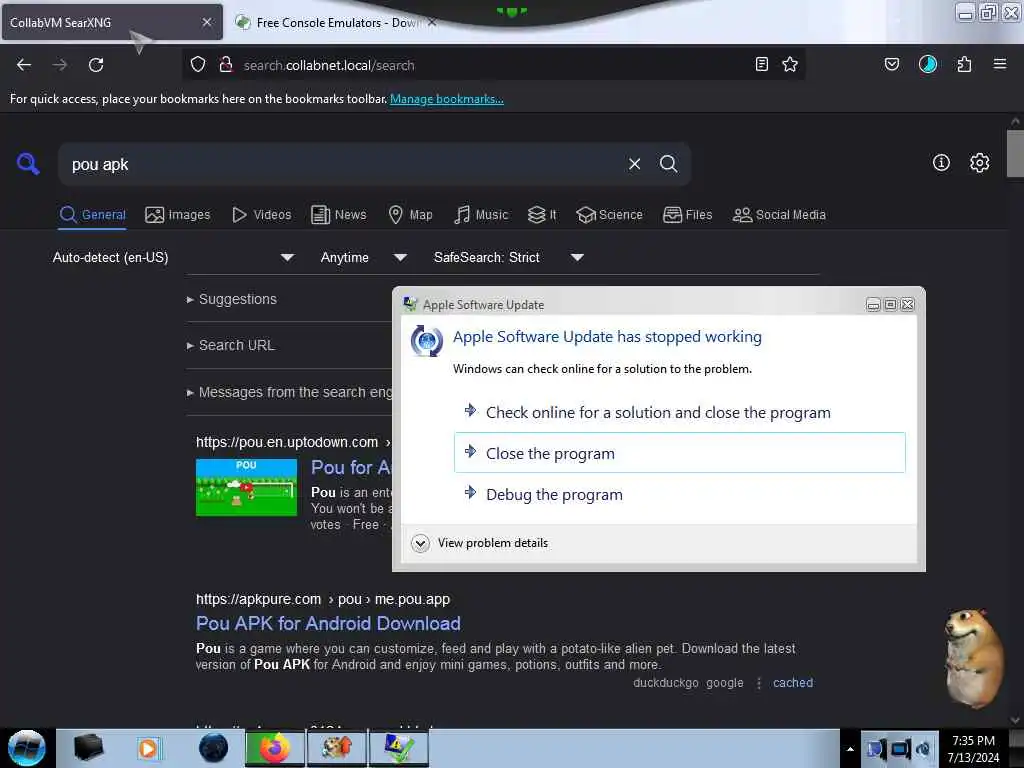The image size is (1024, 768).
Task: Switch to IT search category
Action: click(x=542, y=215)
